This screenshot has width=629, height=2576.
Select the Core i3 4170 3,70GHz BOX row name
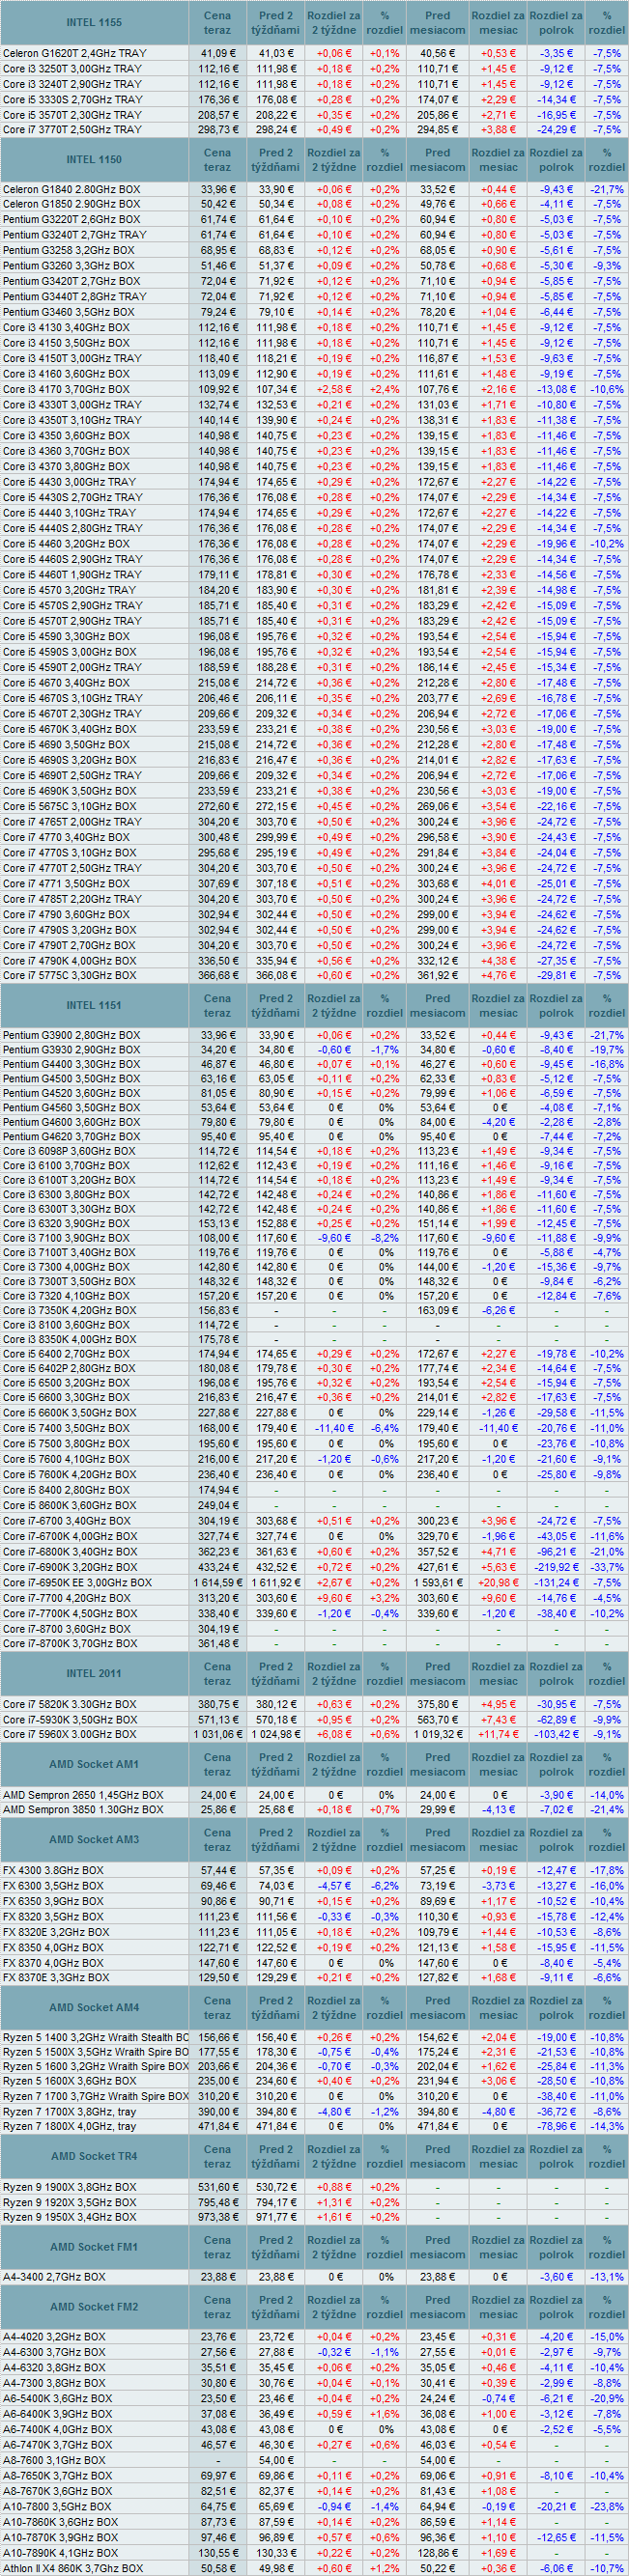(66, 389)
